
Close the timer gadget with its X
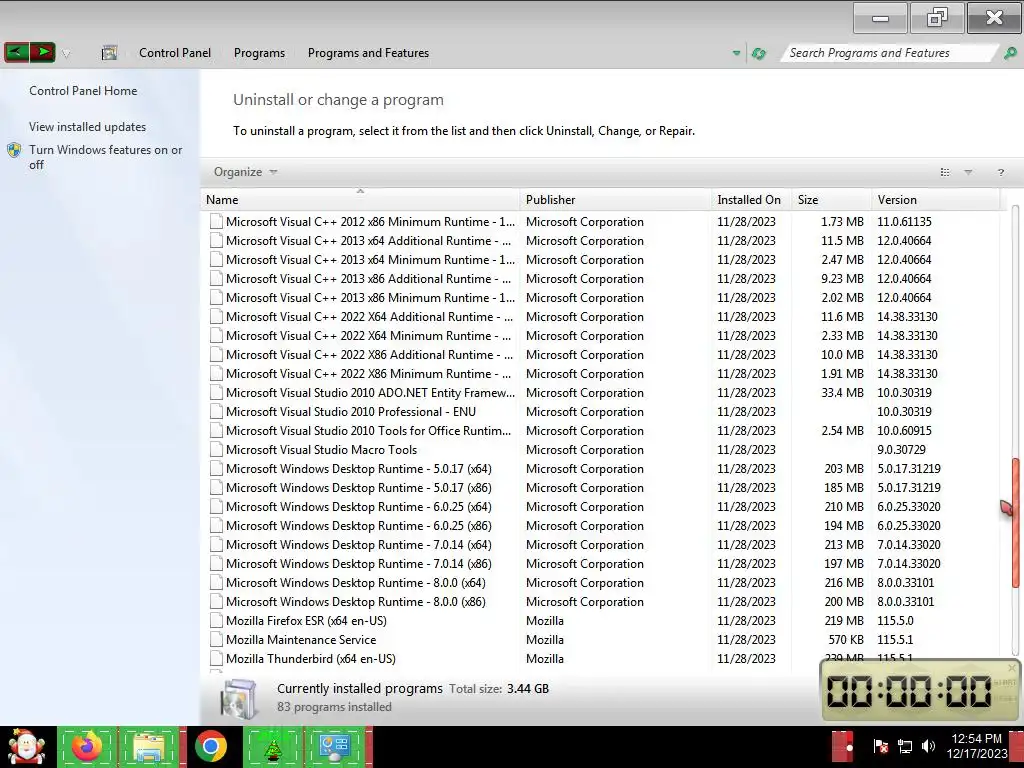1012,667
